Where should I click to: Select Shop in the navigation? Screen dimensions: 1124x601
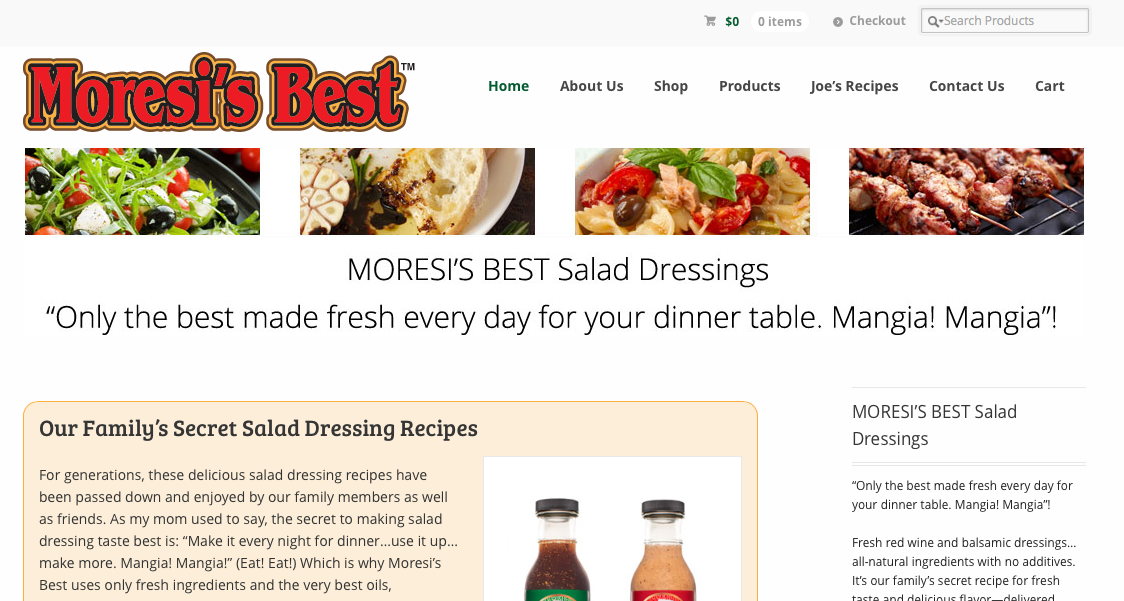[671, 86]
